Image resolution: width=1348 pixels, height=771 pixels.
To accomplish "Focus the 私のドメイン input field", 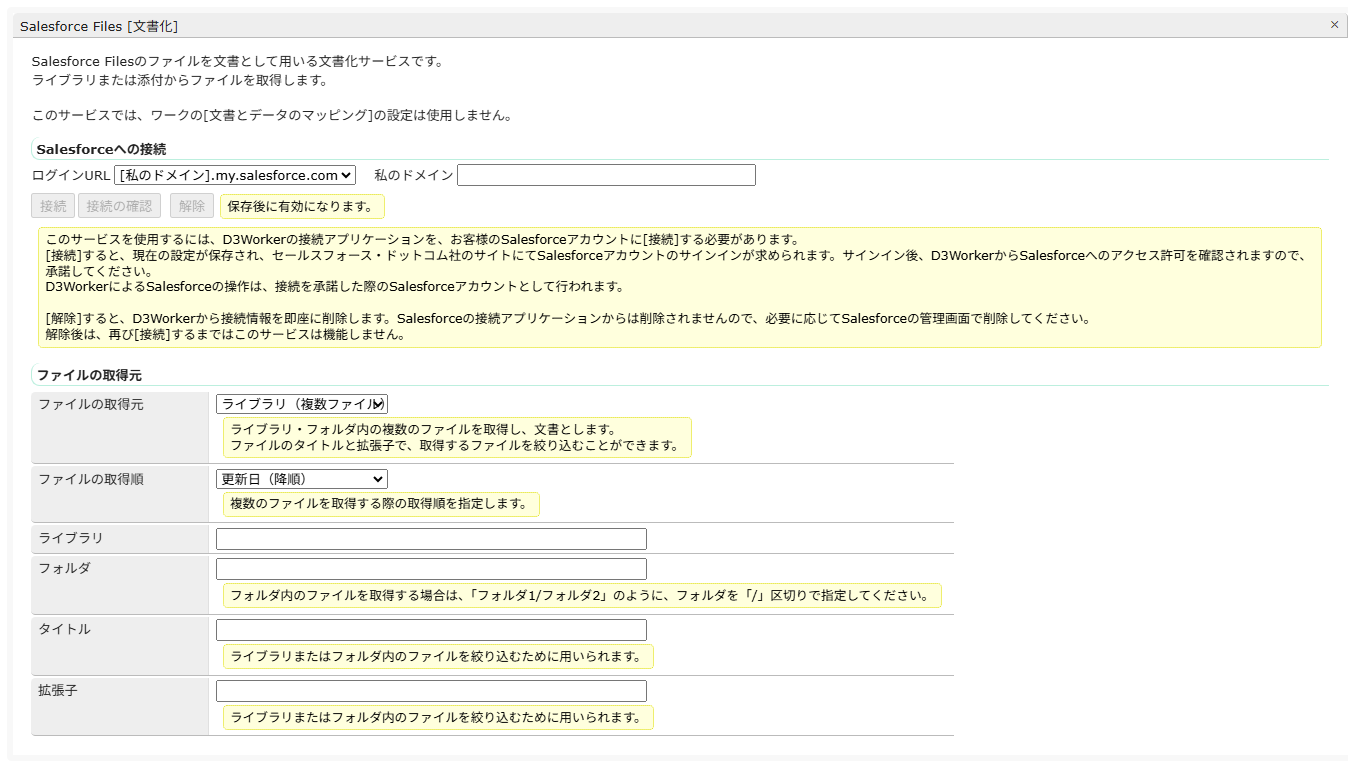I will click(606, 175).
